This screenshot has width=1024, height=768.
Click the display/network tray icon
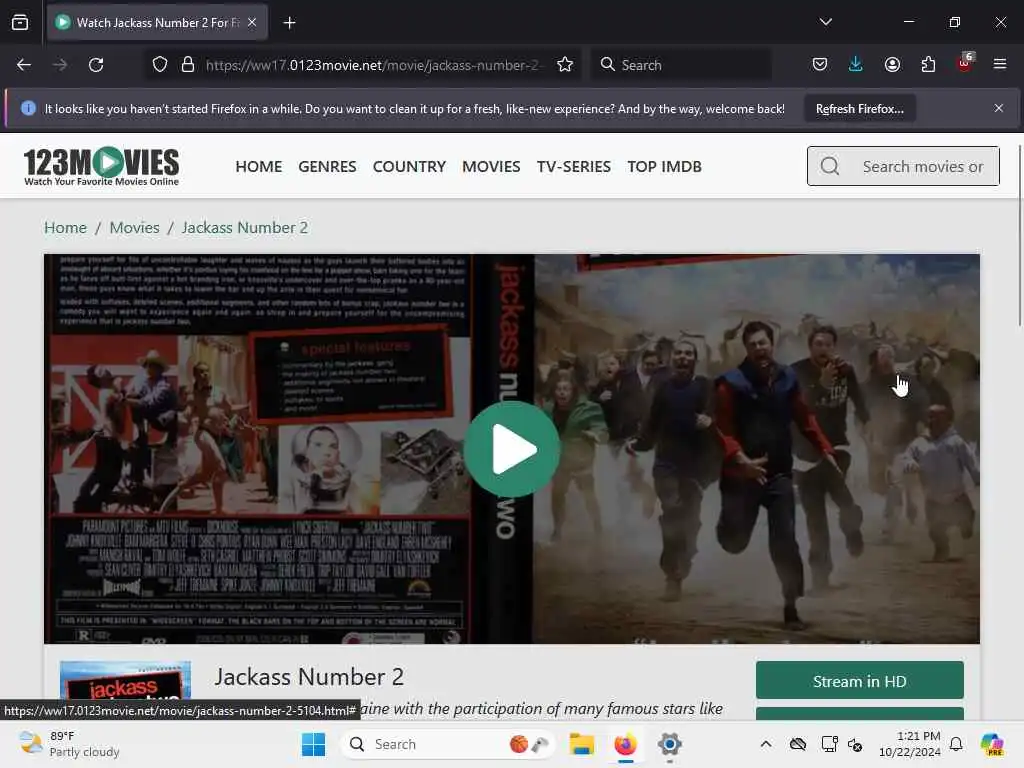pyautogui.click(x=829, y=744)
